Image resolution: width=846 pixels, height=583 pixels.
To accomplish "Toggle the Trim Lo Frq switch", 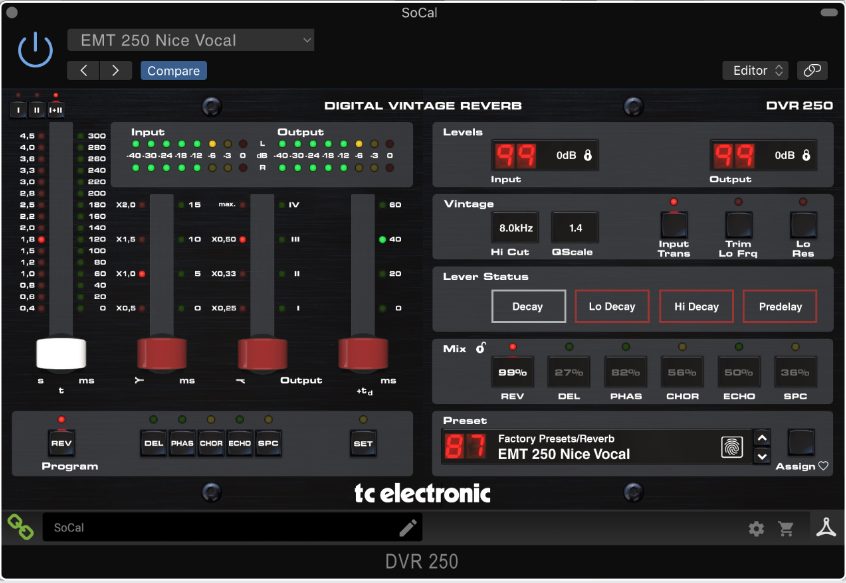I will [x=738, y=225].
